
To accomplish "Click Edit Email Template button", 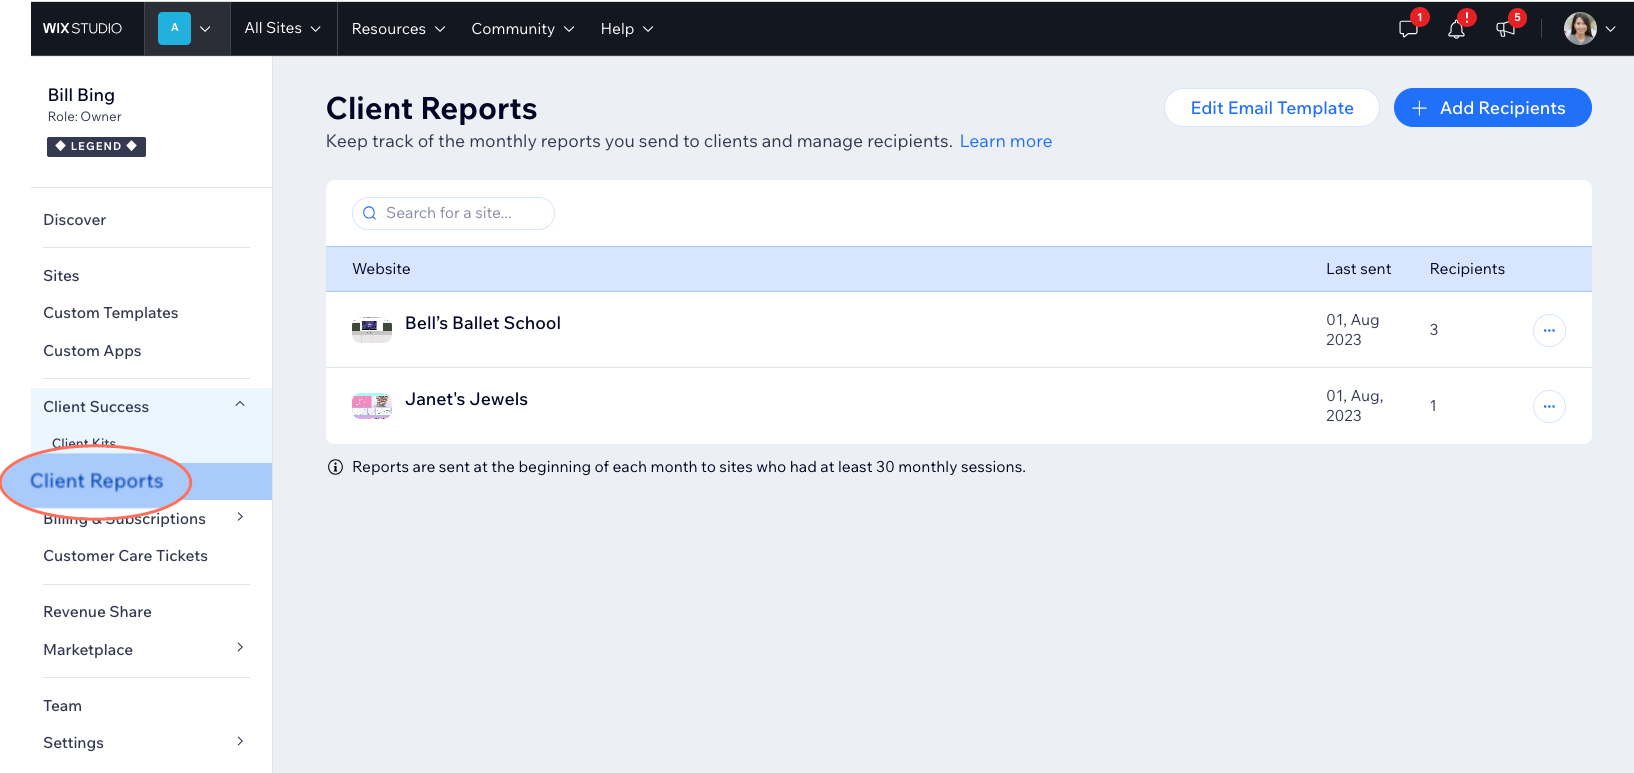I will click(x=1272, y=108).
